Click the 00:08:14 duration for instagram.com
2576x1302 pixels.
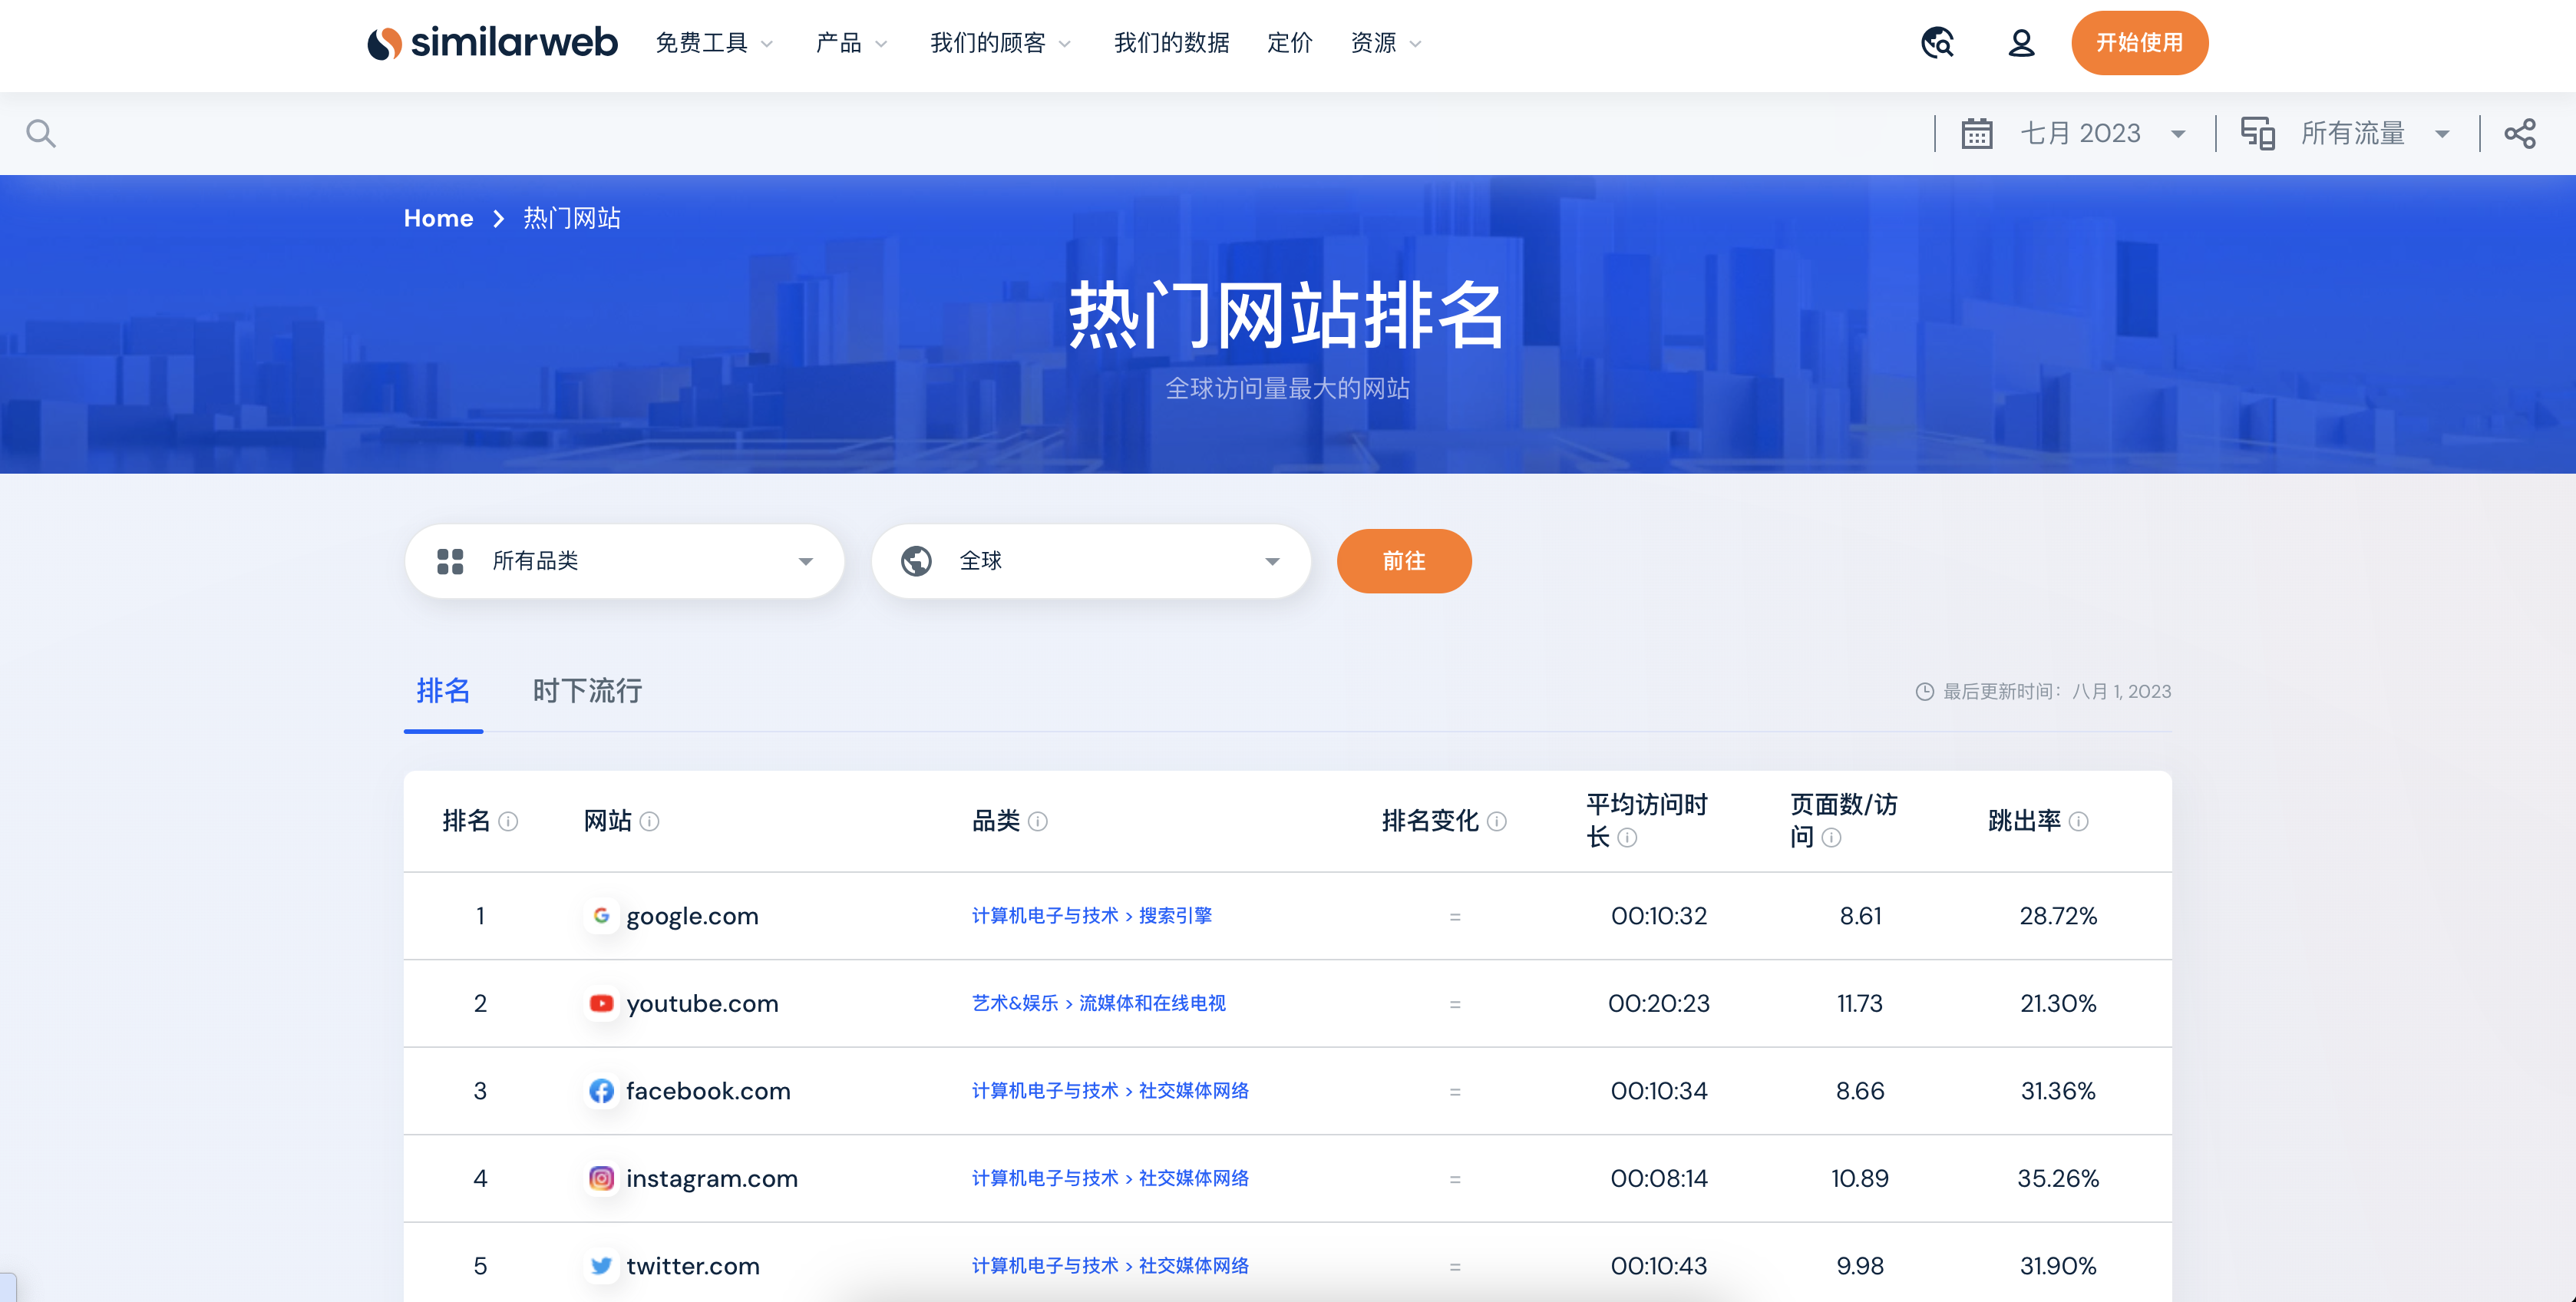pos(1658,1178)
